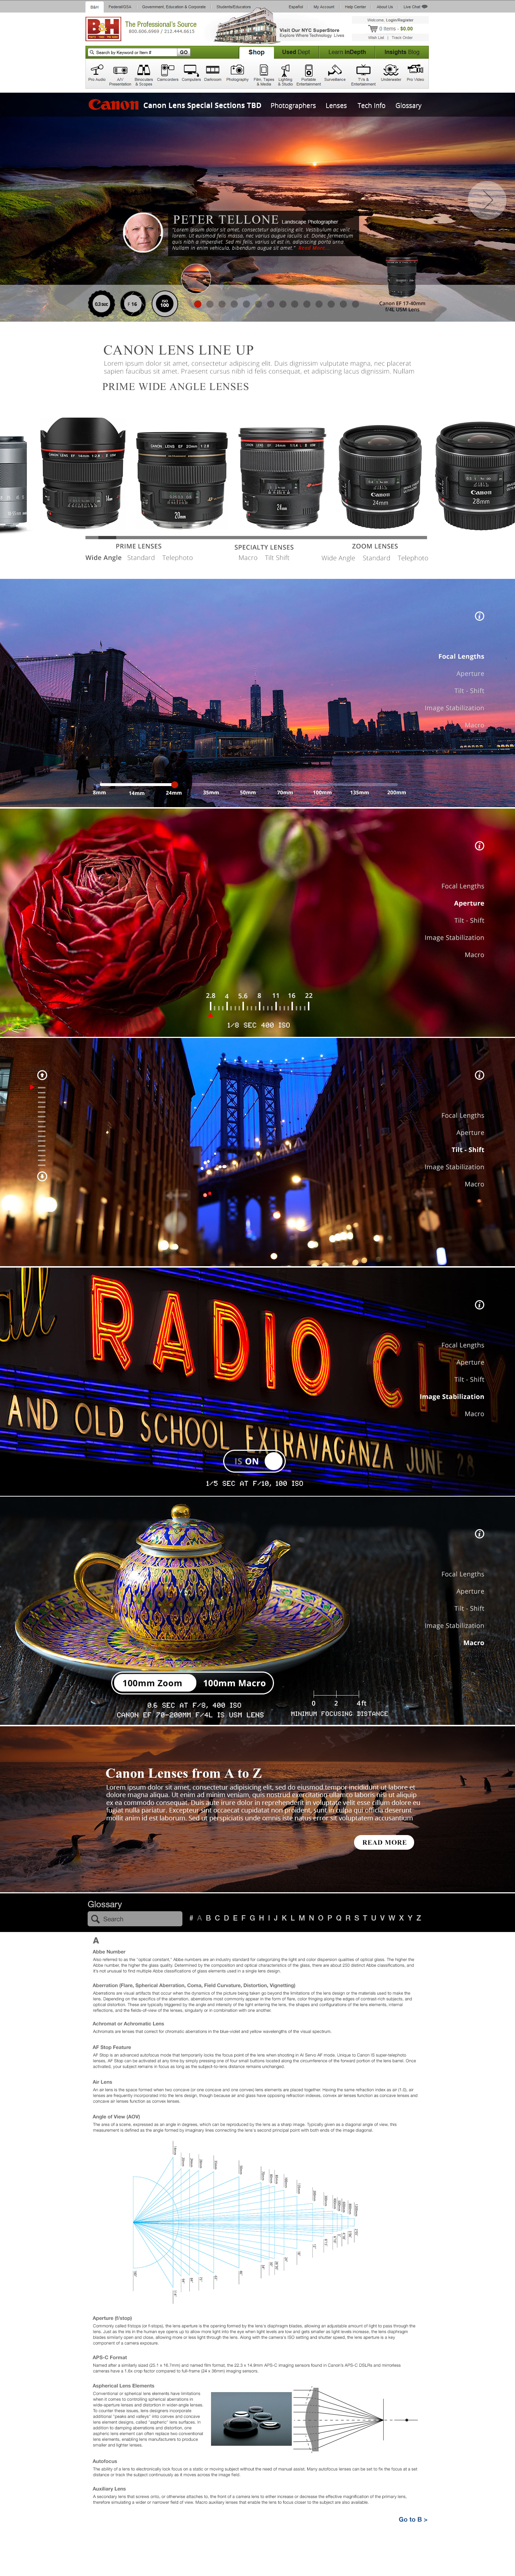
Task: Click the READ MORE button
Action: [x=384, y=1842]
